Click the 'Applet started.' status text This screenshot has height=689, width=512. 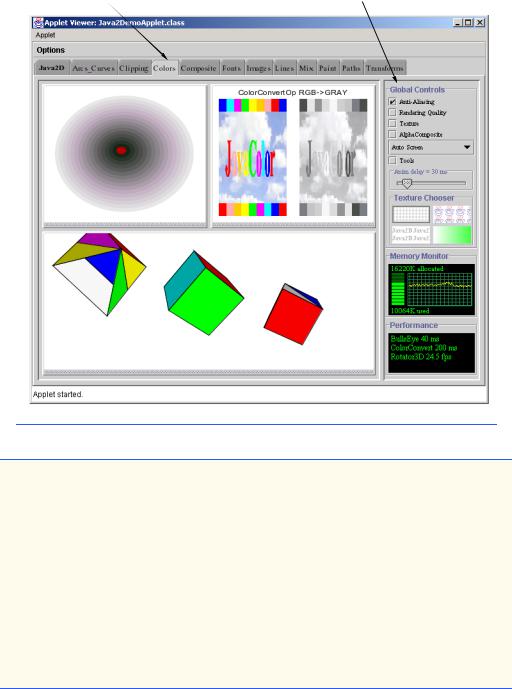pos(58,395)
